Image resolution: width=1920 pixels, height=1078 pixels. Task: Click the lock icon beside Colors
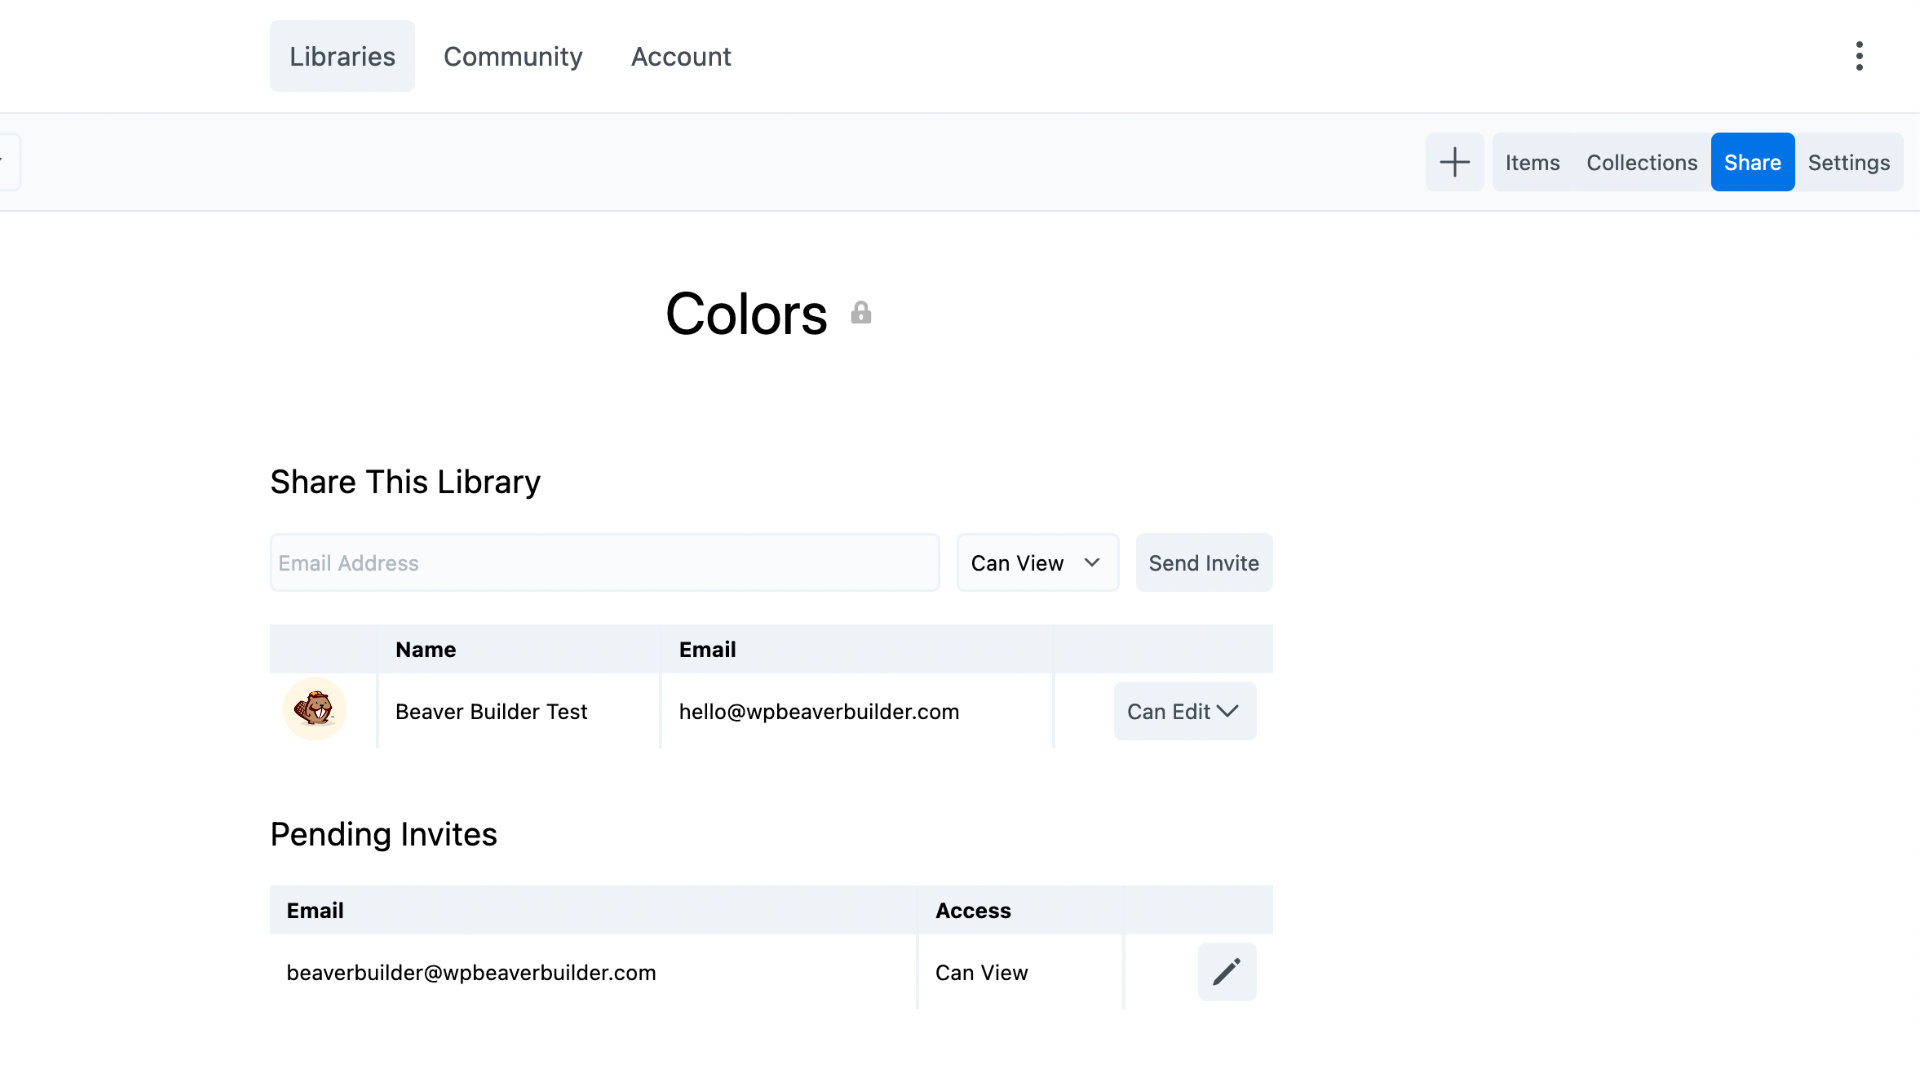pos(862,312)
